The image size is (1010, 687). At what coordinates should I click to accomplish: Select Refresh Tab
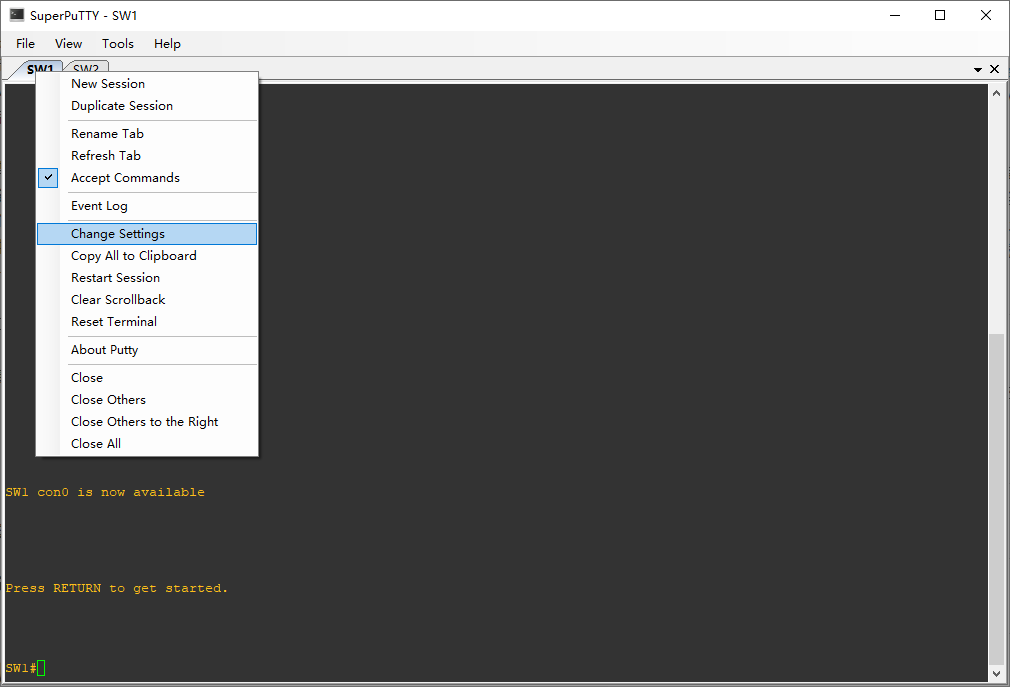pyautogui.click(x=148, y=156)
